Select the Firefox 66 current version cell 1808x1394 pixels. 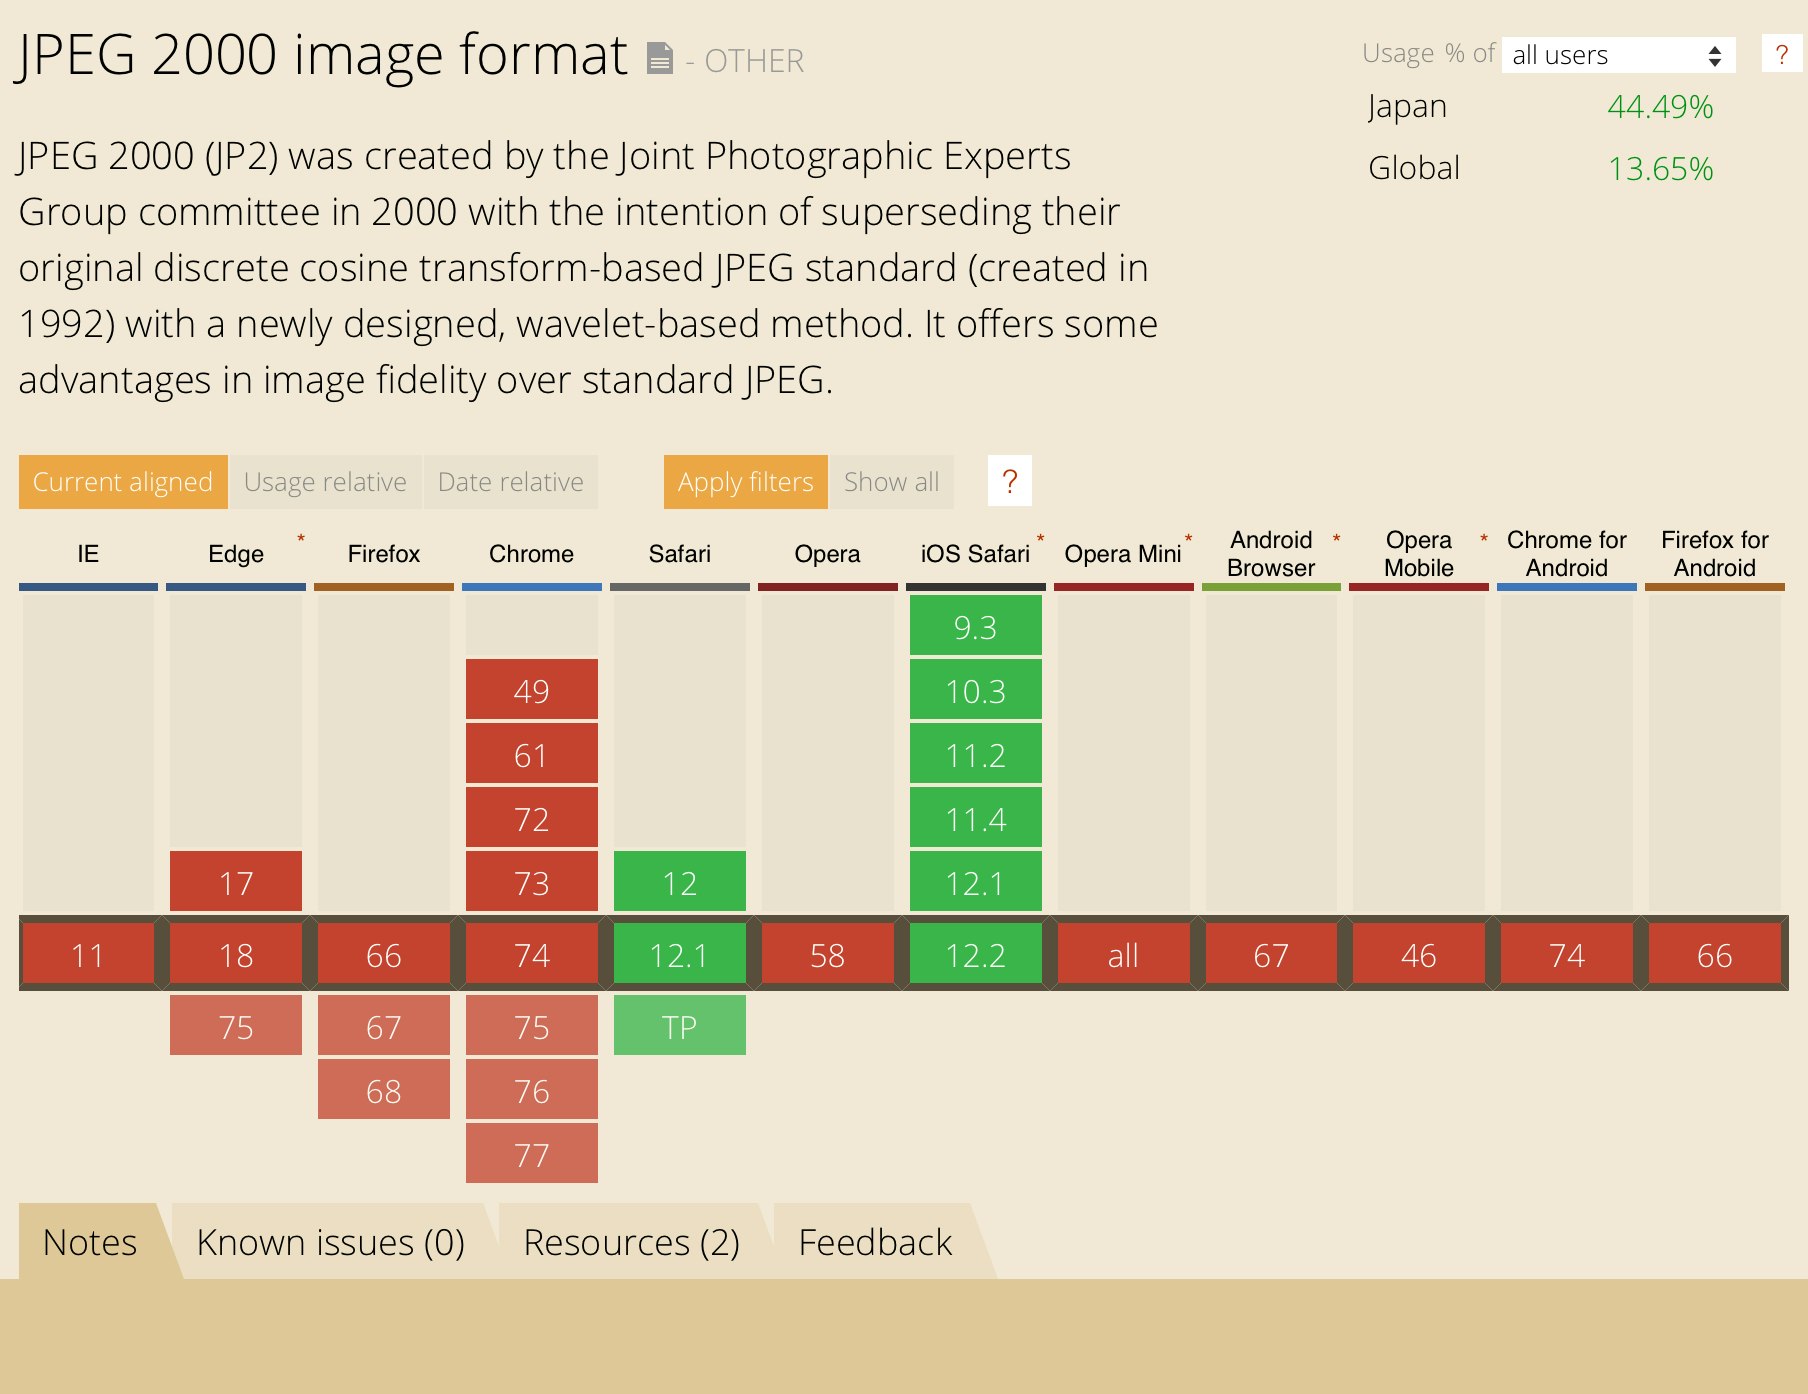pos(384,954)
